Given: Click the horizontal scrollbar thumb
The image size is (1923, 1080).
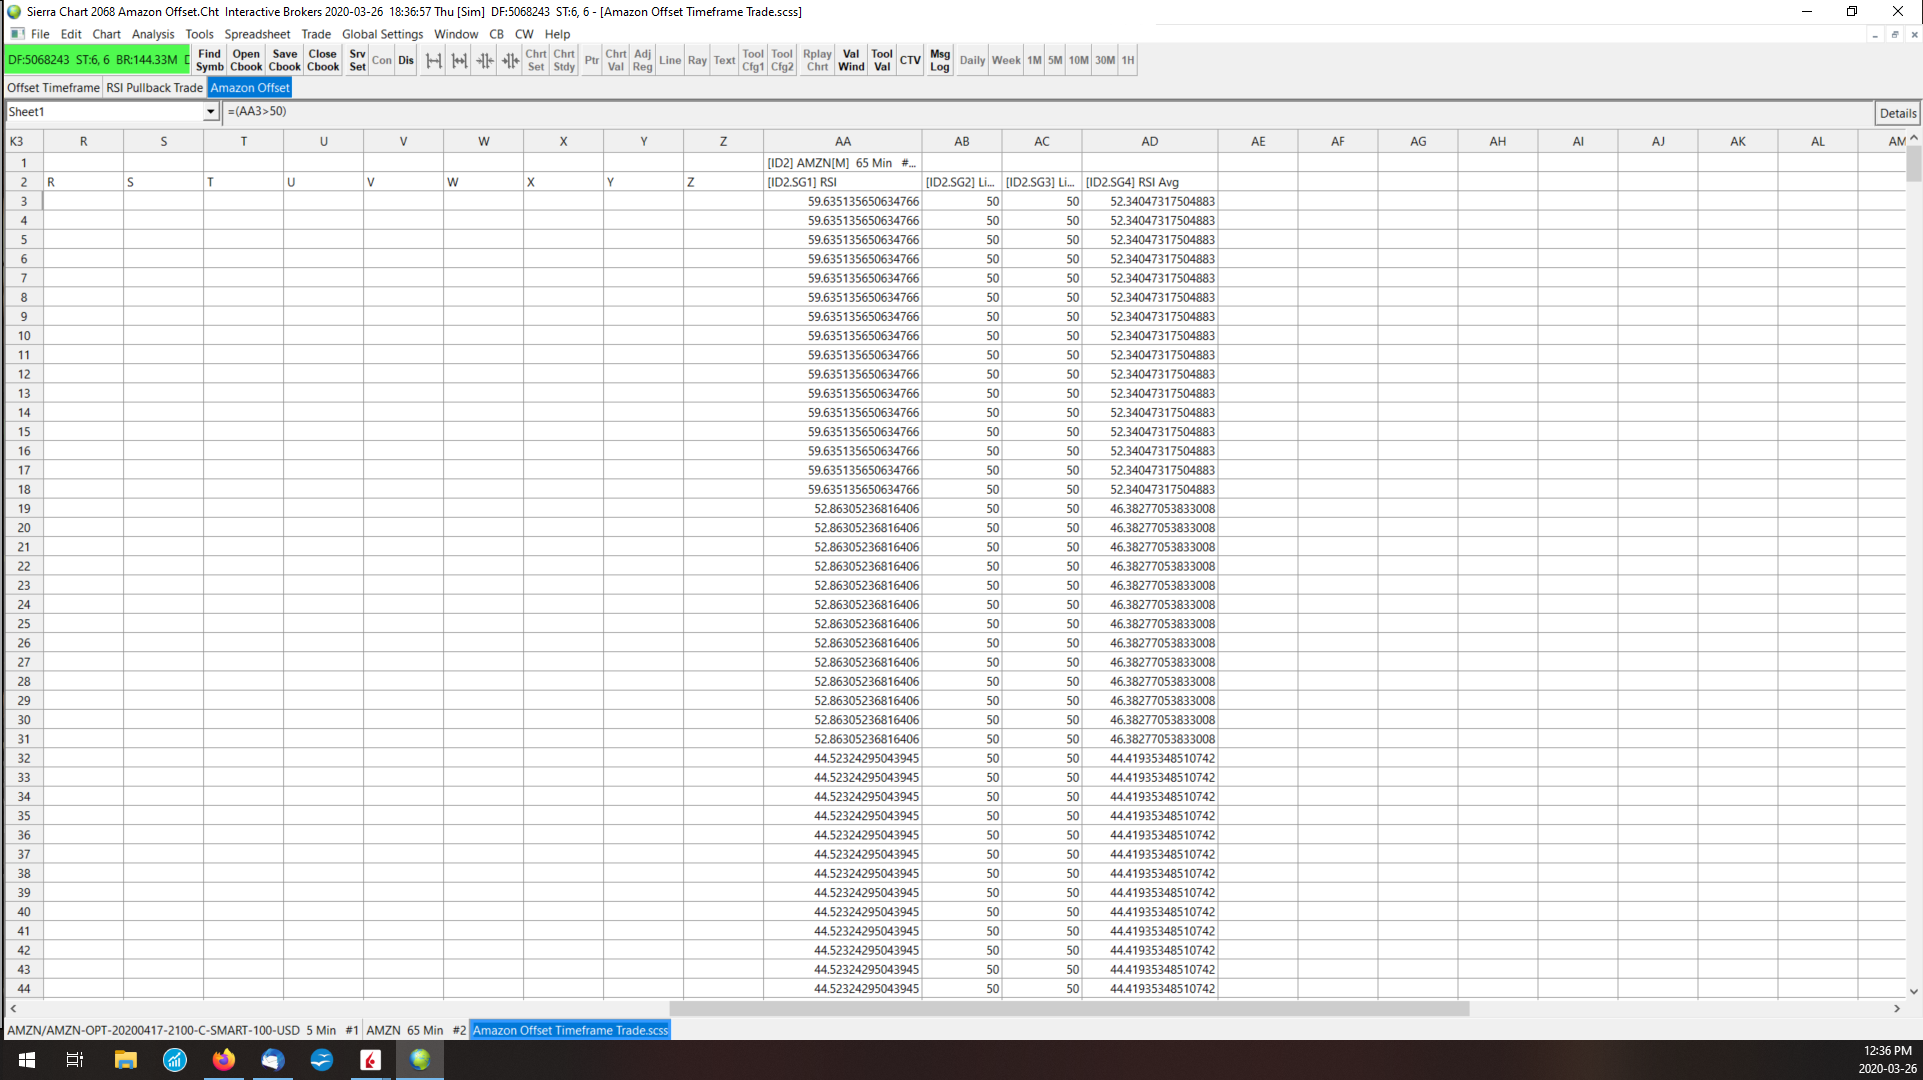Looking at the screenshot, I should coord(1068,1009).
